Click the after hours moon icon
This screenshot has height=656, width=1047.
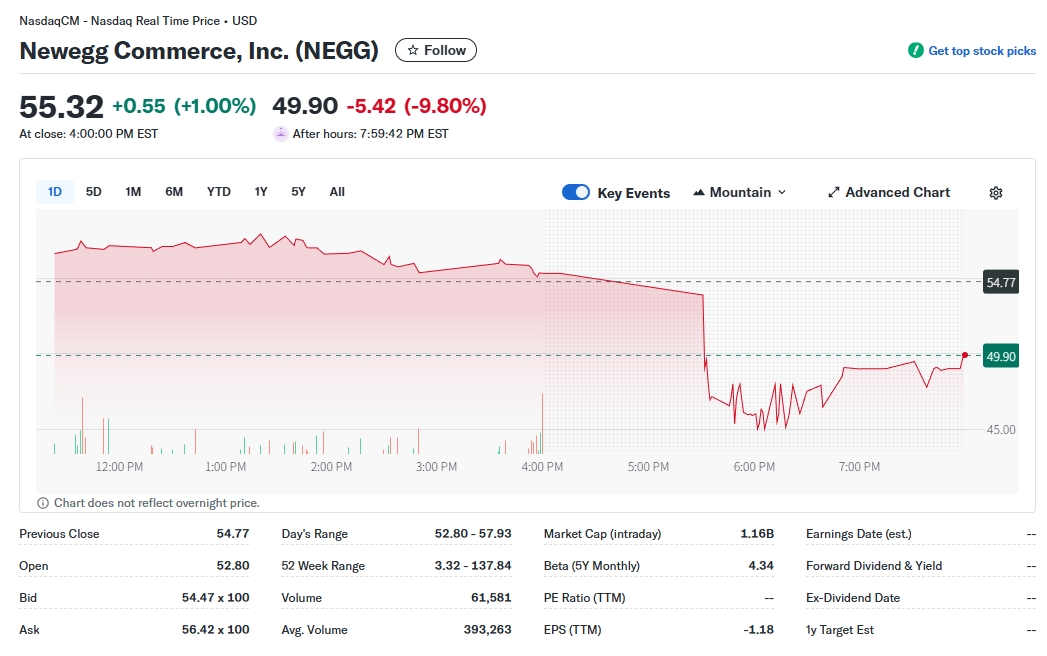pos(280,134)
